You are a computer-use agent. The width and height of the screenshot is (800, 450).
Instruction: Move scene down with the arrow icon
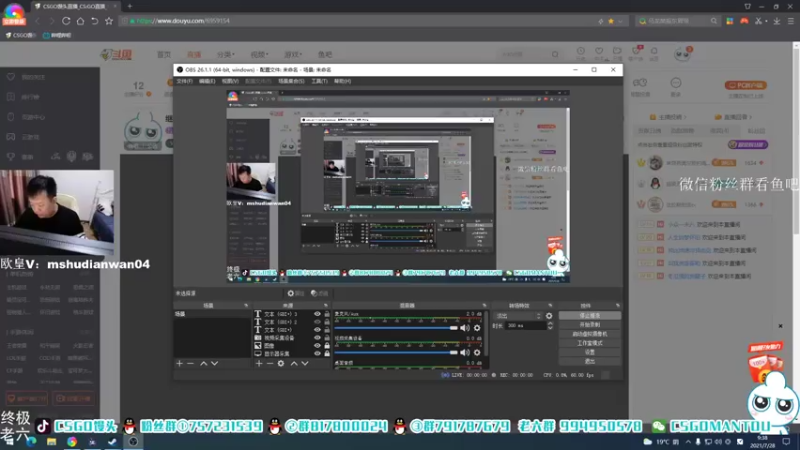click(x=214, y=363)
